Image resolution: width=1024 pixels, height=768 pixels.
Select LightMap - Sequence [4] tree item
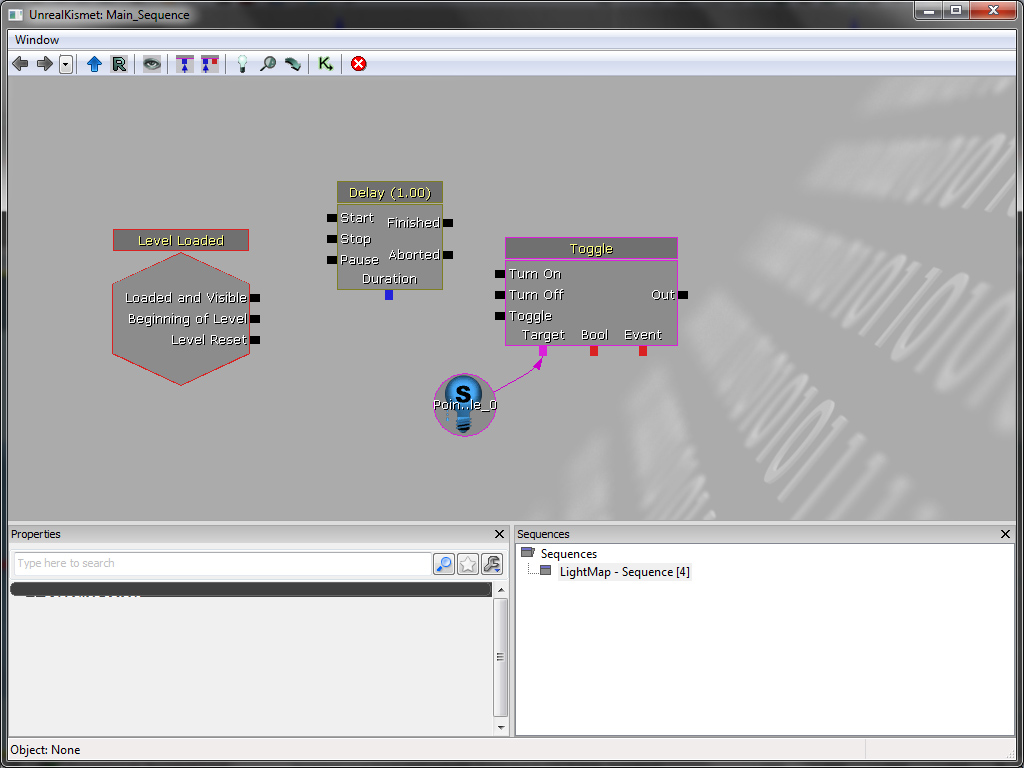[624, 572]
